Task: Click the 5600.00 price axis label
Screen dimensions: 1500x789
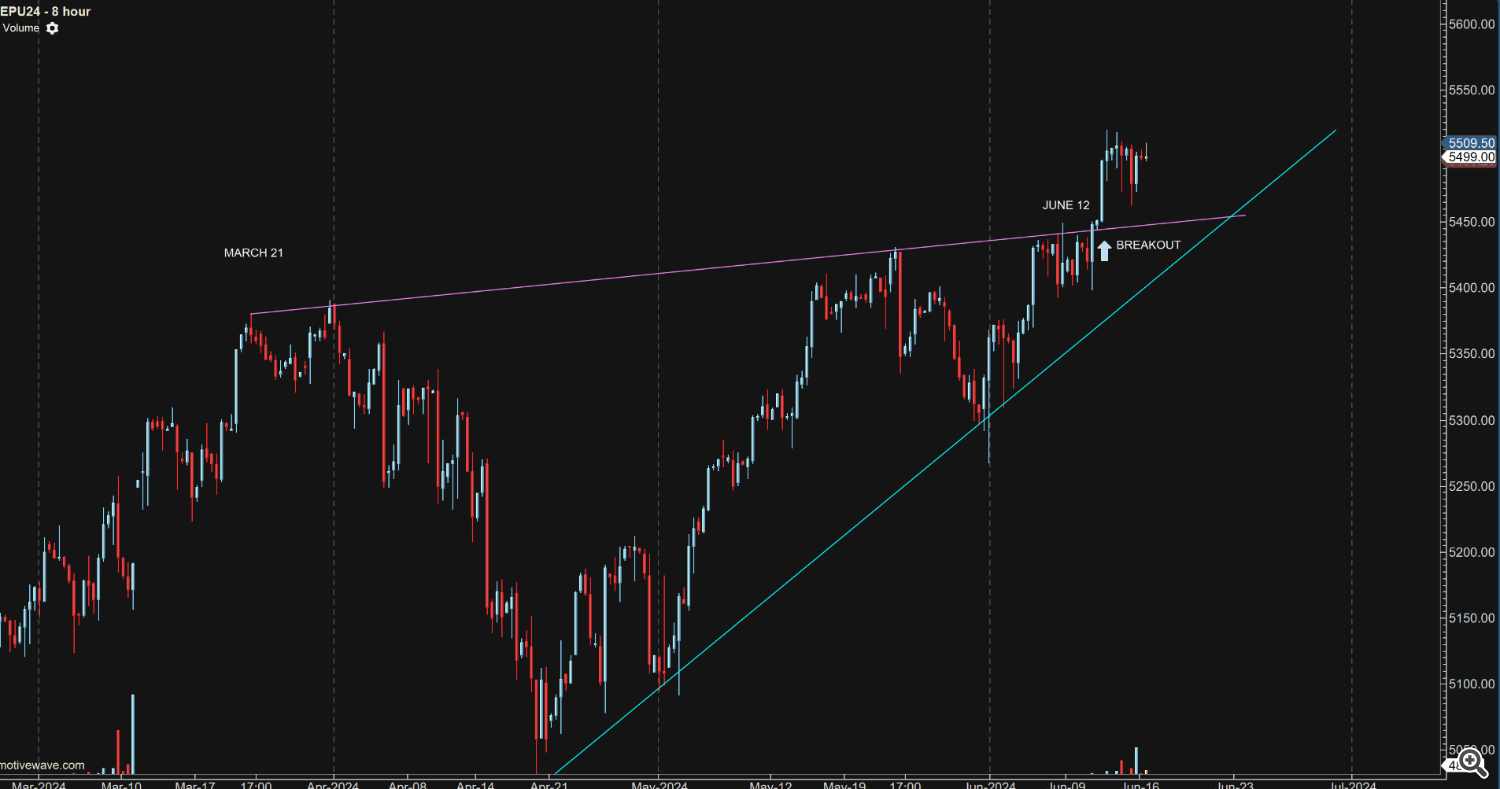Action: tap(1471, 24)
